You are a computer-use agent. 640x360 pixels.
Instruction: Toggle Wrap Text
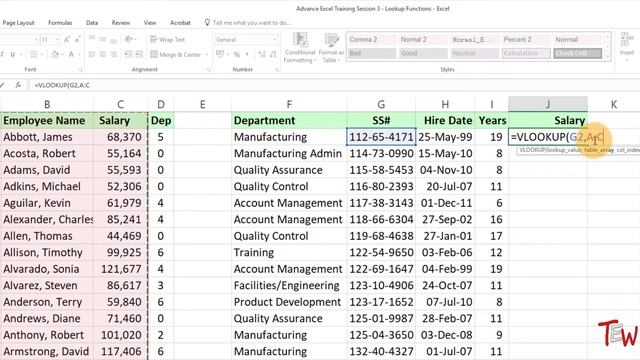167,40
